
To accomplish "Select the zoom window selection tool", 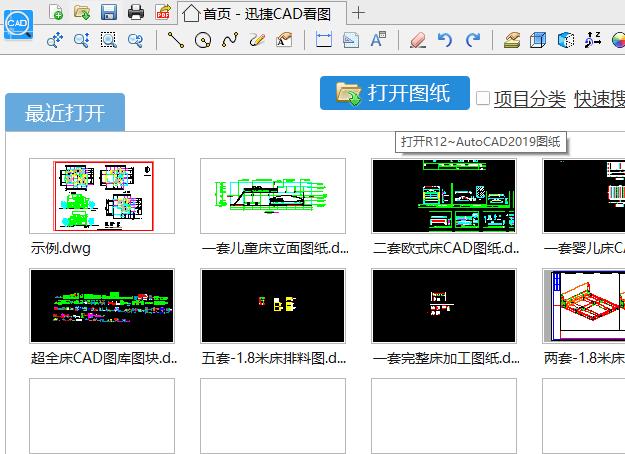I will pos(108,40).
